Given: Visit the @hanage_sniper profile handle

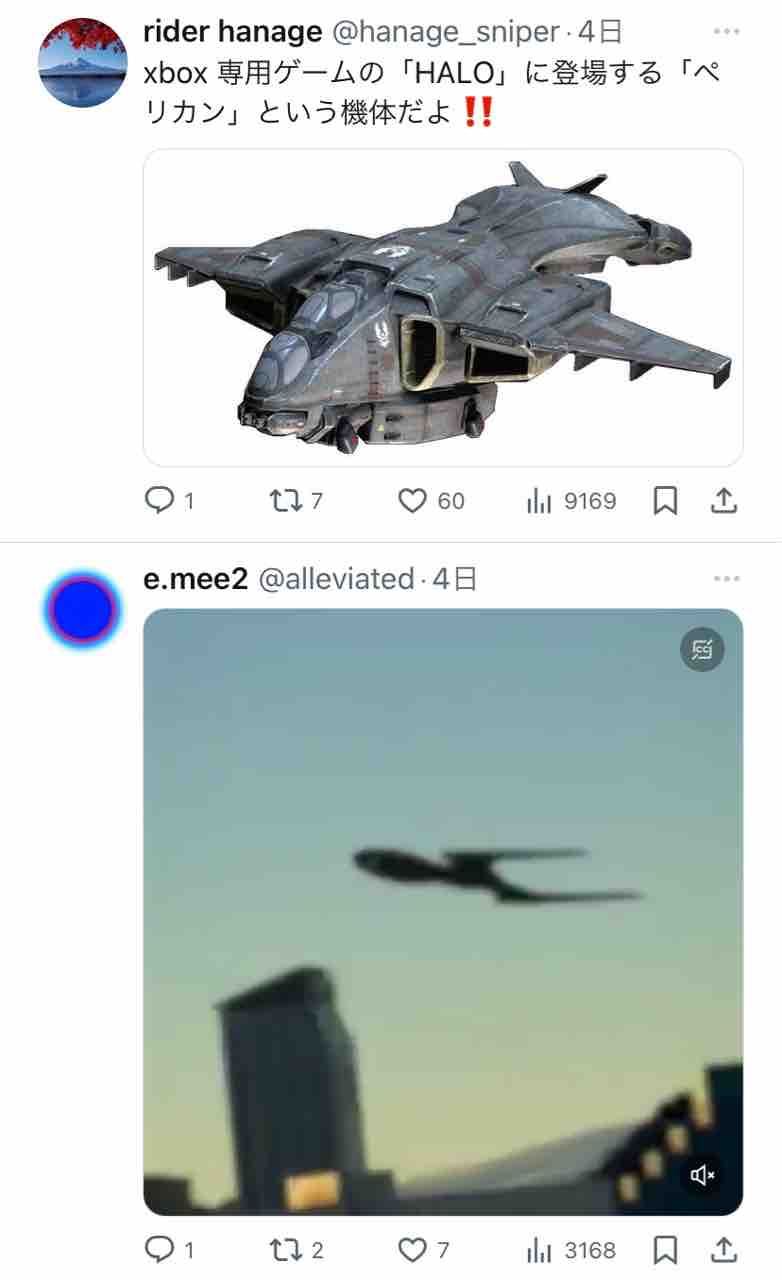Looking at the screenshot, I should (445, 33).
